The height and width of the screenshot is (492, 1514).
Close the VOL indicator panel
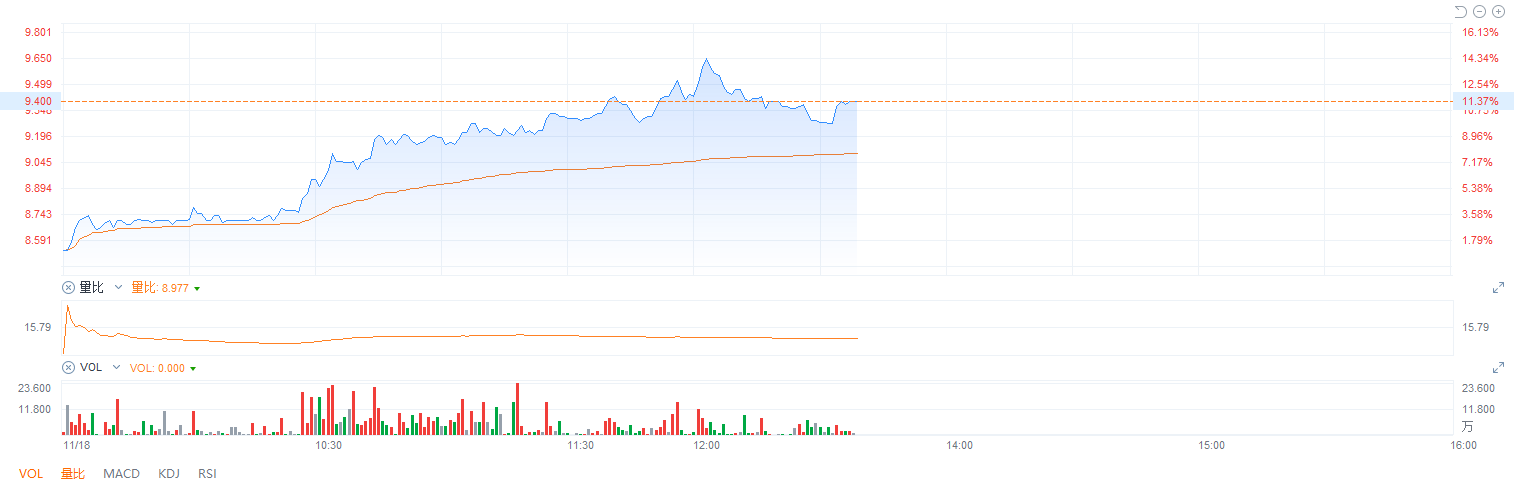point(68,368)
